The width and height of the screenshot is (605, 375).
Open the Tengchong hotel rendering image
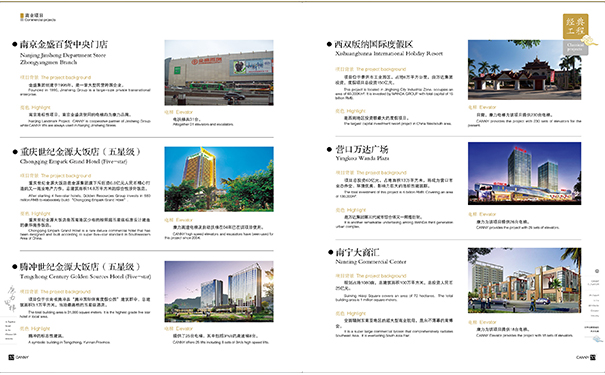(x=219, y=291)
